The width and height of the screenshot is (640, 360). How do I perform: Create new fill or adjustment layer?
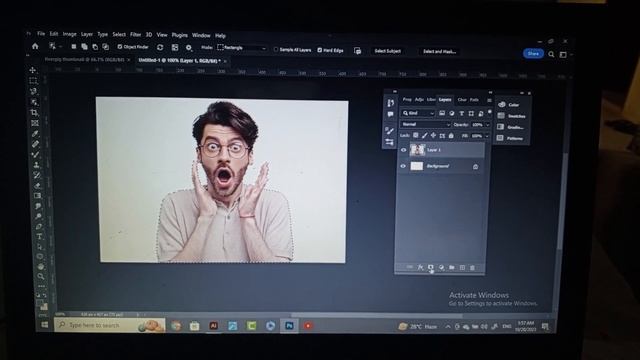pyautogui.click(x=441, y=267)
